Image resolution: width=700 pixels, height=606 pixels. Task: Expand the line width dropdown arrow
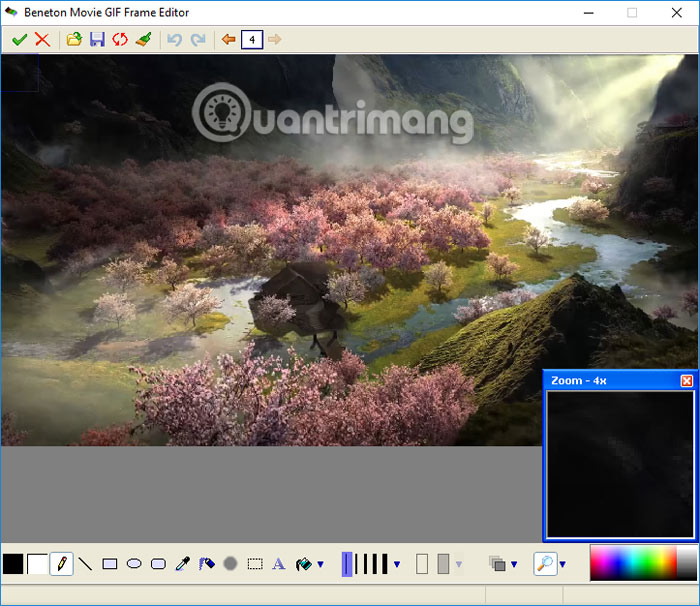[x=397, y=565]
